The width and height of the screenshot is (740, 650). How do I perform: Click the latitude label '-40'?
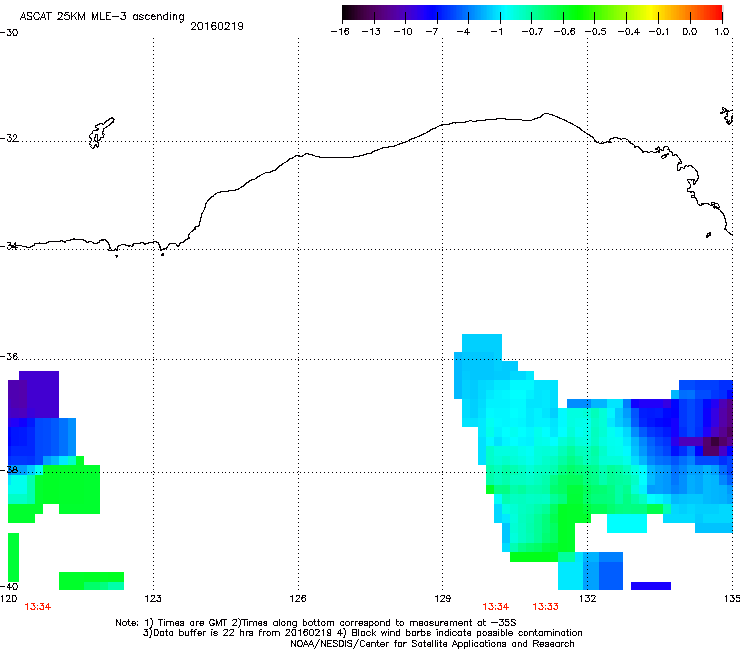click(9, 586)
